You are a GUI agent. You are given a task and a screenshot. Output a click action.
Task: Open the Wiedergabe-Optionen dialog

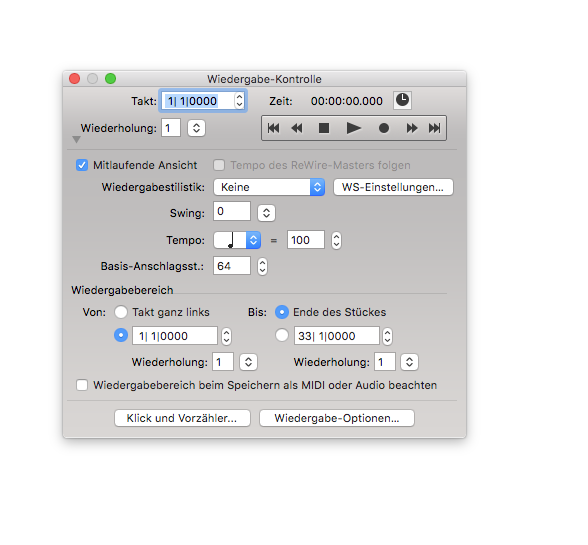(337, 418)
